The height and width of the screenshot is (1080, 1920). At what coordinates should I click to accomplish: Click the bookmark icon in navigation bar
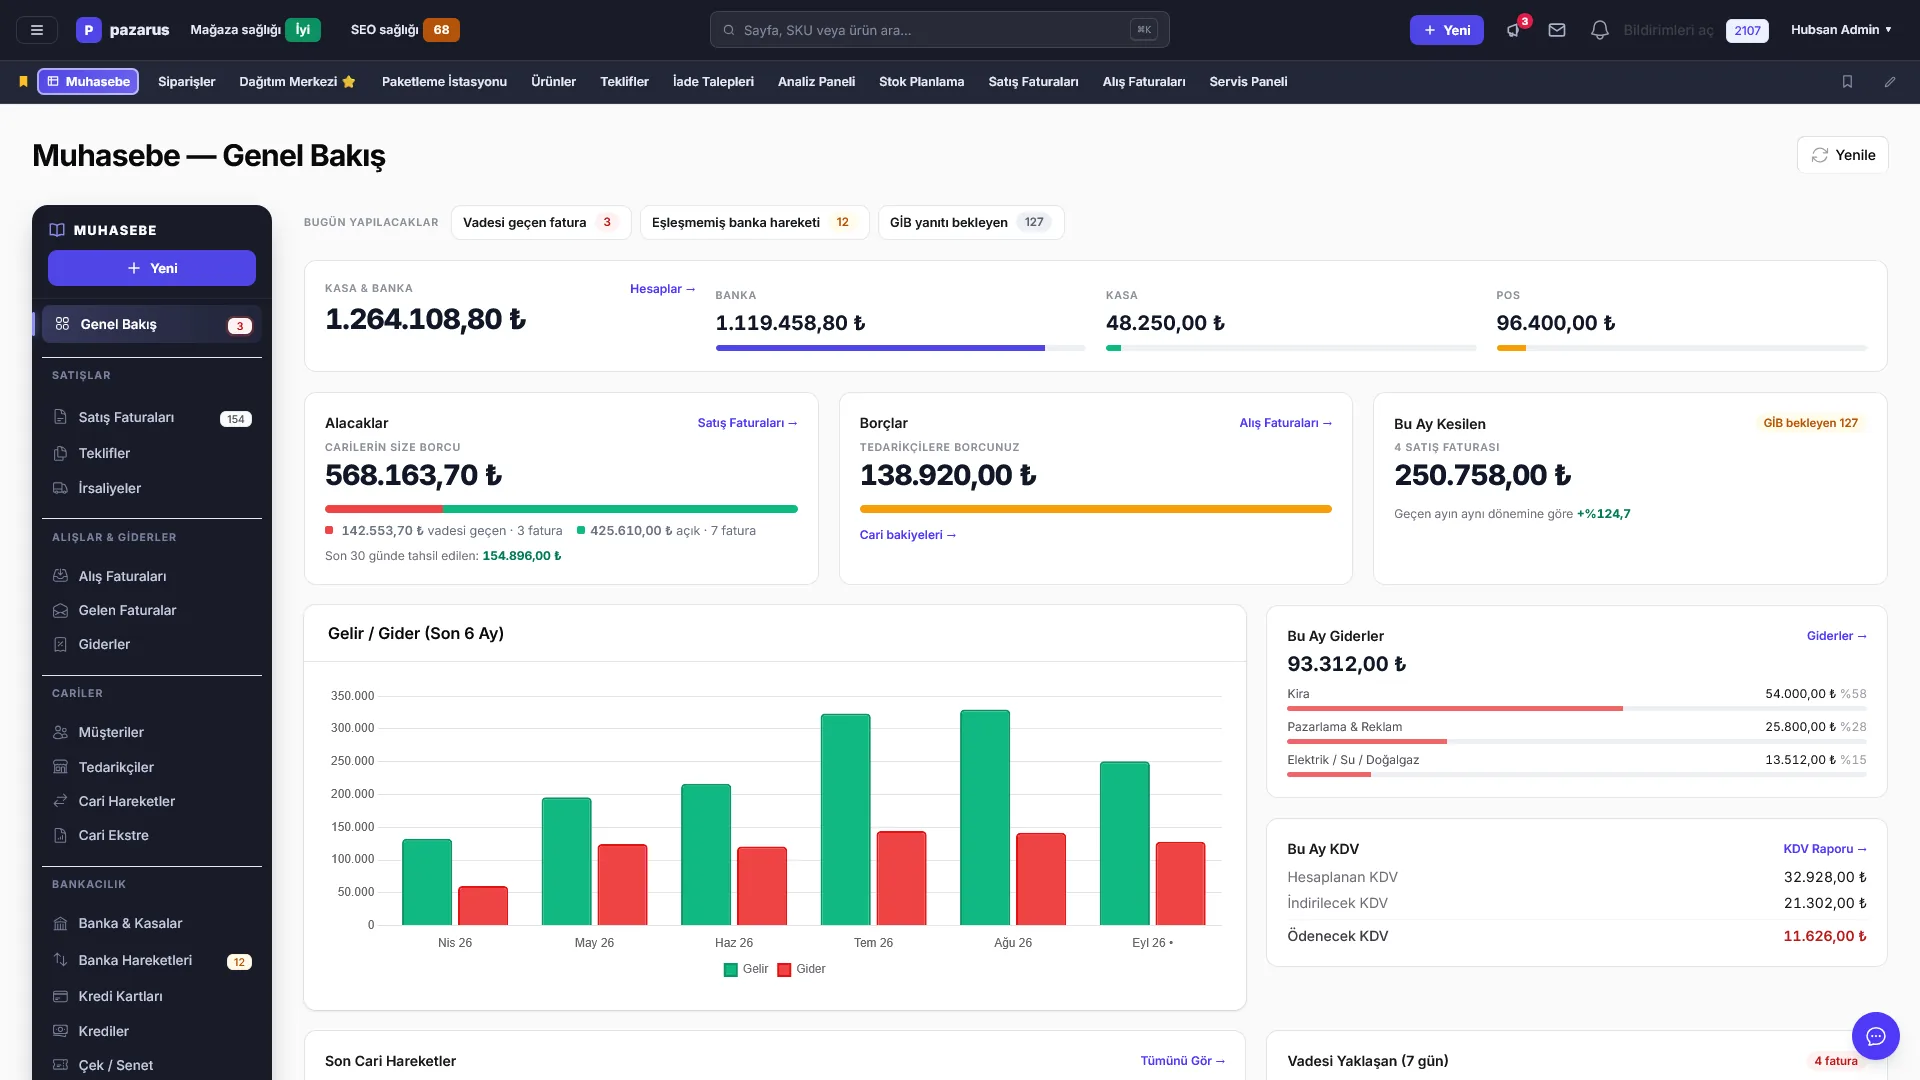pos(1848,82)
